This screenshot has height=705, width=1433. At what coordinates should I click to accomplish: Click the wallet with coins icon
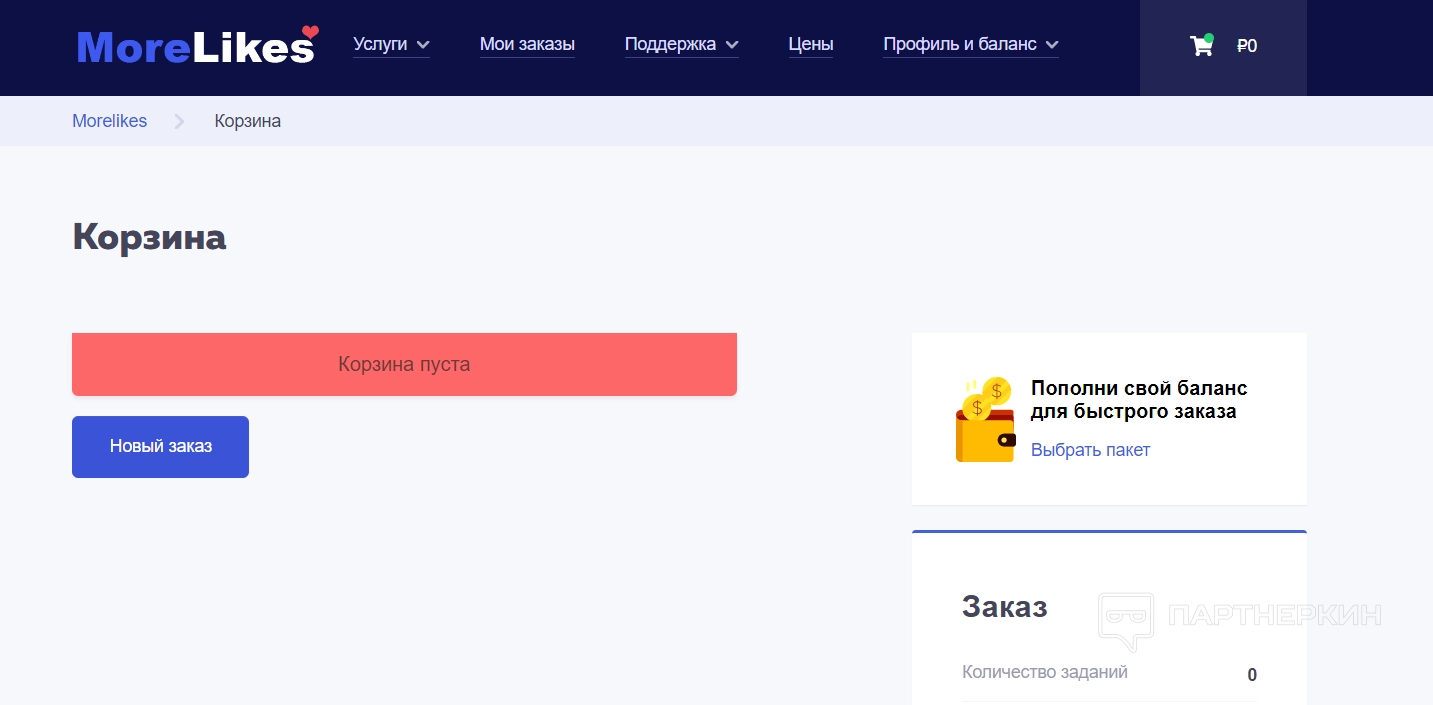(985, 419)
